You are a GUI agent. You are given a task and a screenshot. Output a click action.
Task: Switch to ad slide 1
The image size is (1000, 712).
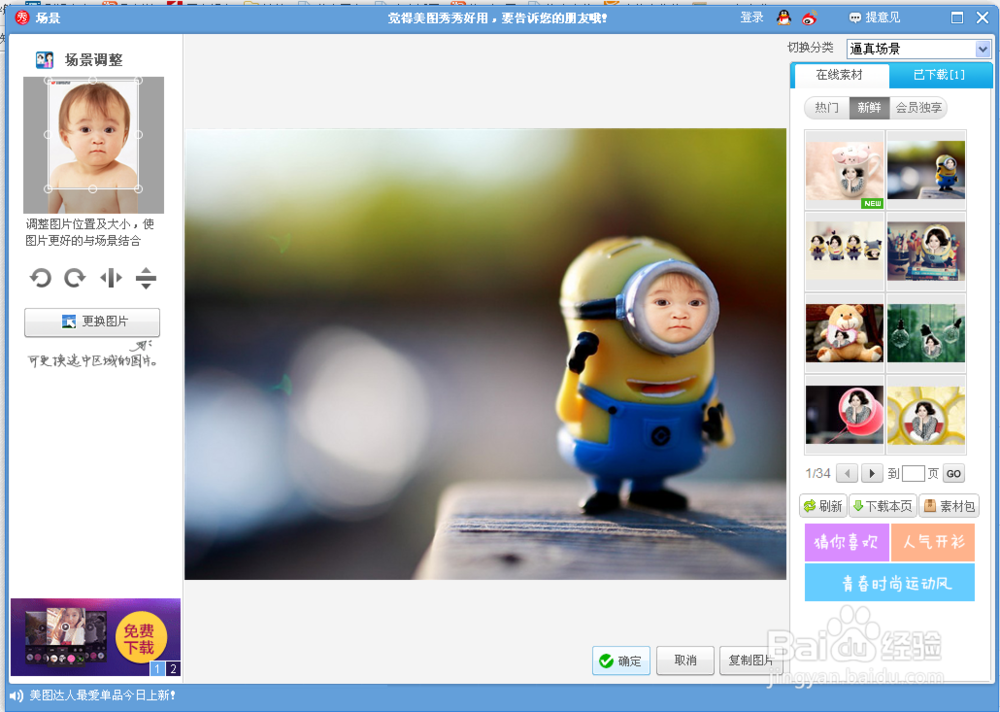(x=158, y=669)
